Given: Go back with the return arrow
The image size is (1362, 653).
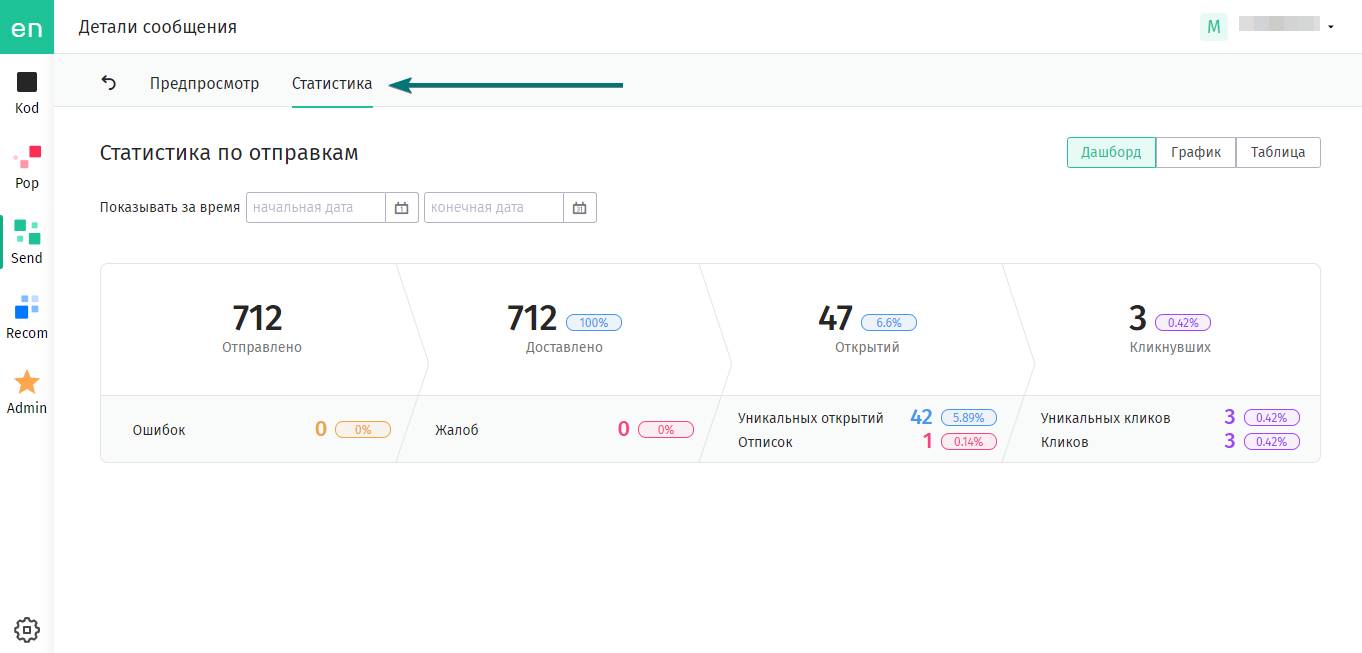Looking at the screenshot, I should [109, 83].
